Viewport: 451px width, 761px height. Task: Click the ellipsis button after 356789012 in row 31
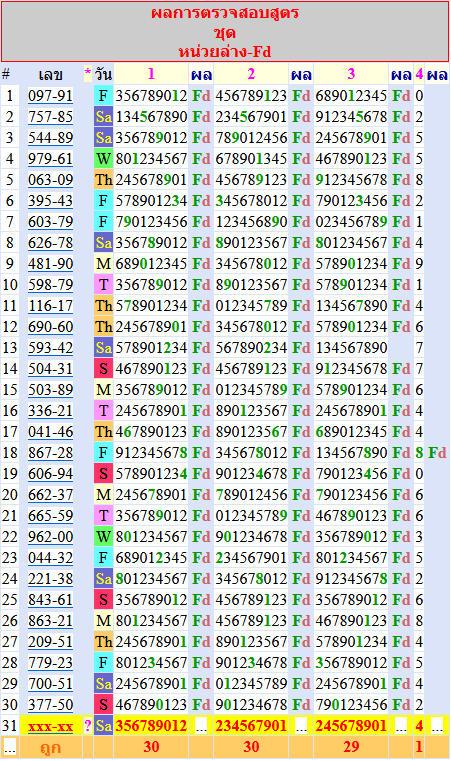(x=201, y=726)
